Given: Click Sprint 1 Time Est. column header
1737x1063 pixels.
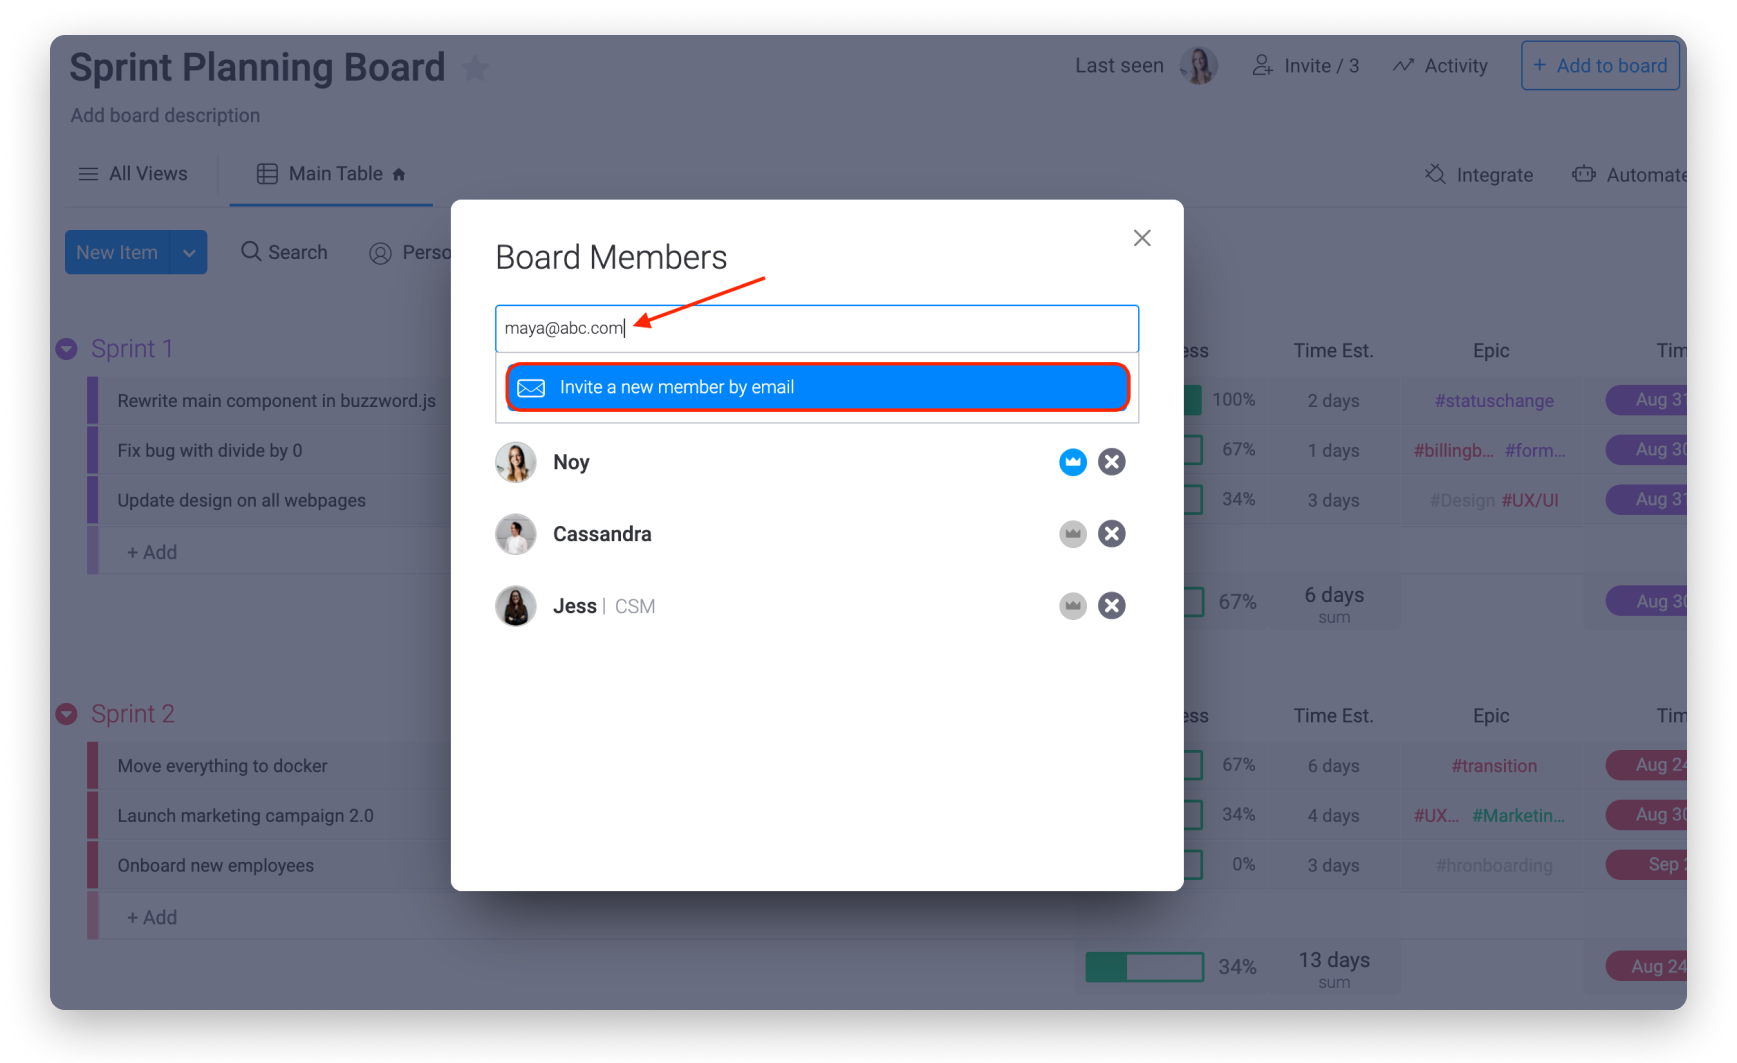Looking at the screenshot, I should tap(1333, 351).
